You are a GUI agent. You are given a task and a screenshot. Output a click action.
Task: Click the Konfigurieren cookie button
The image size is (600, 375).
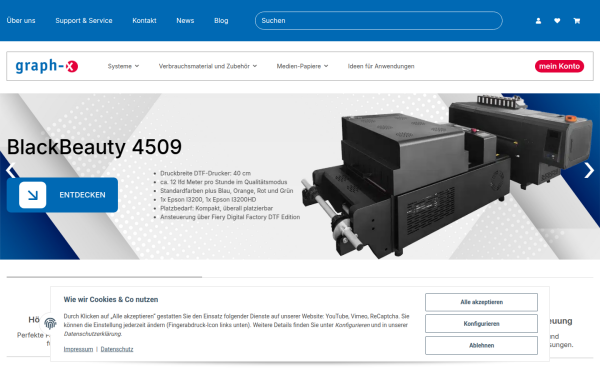[x=481, y=324]
